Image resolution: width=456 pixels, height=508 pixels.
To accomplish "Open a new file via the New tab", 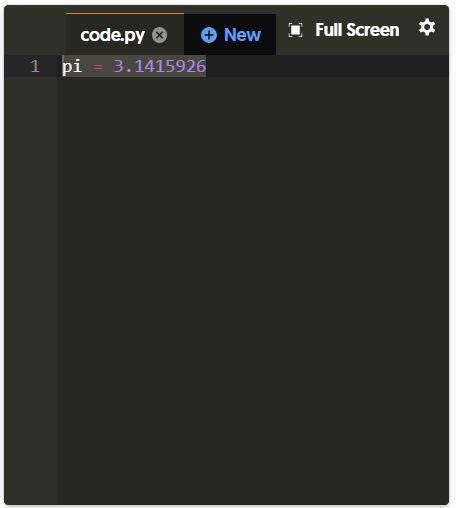I will pos(230,35).
